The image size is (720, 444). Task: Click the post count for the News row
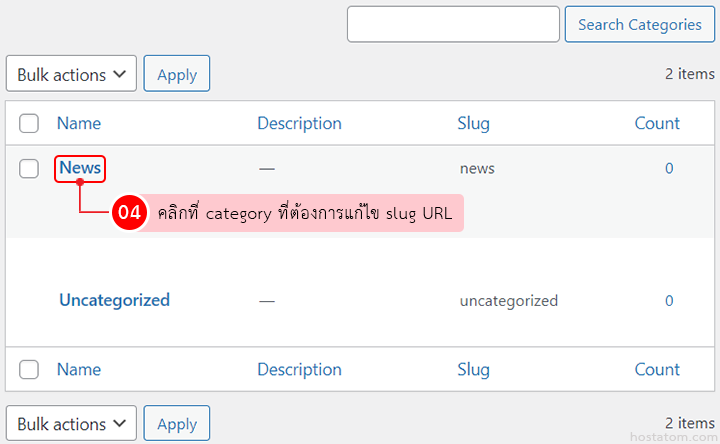tap(669, 168)
